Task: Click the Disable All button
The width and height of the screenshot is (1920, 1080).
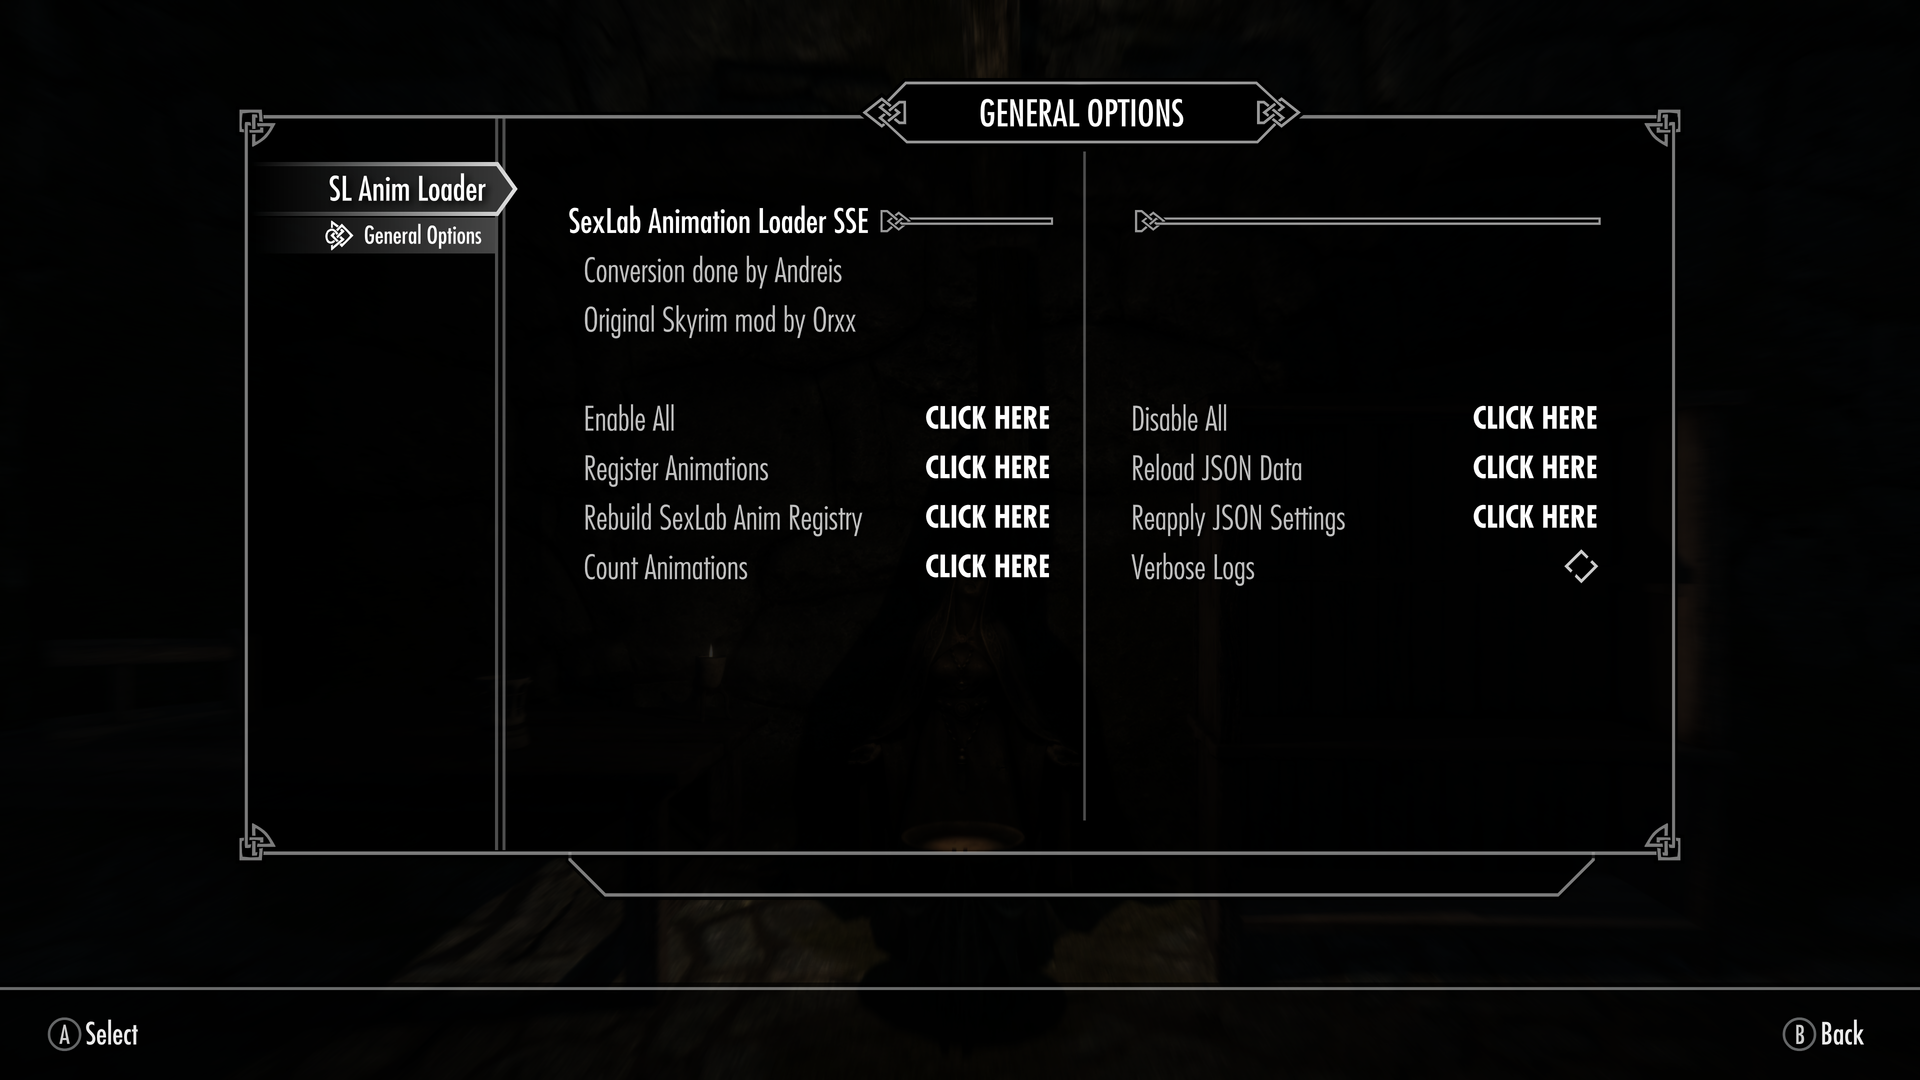Action: click(x=1535, y=418)
